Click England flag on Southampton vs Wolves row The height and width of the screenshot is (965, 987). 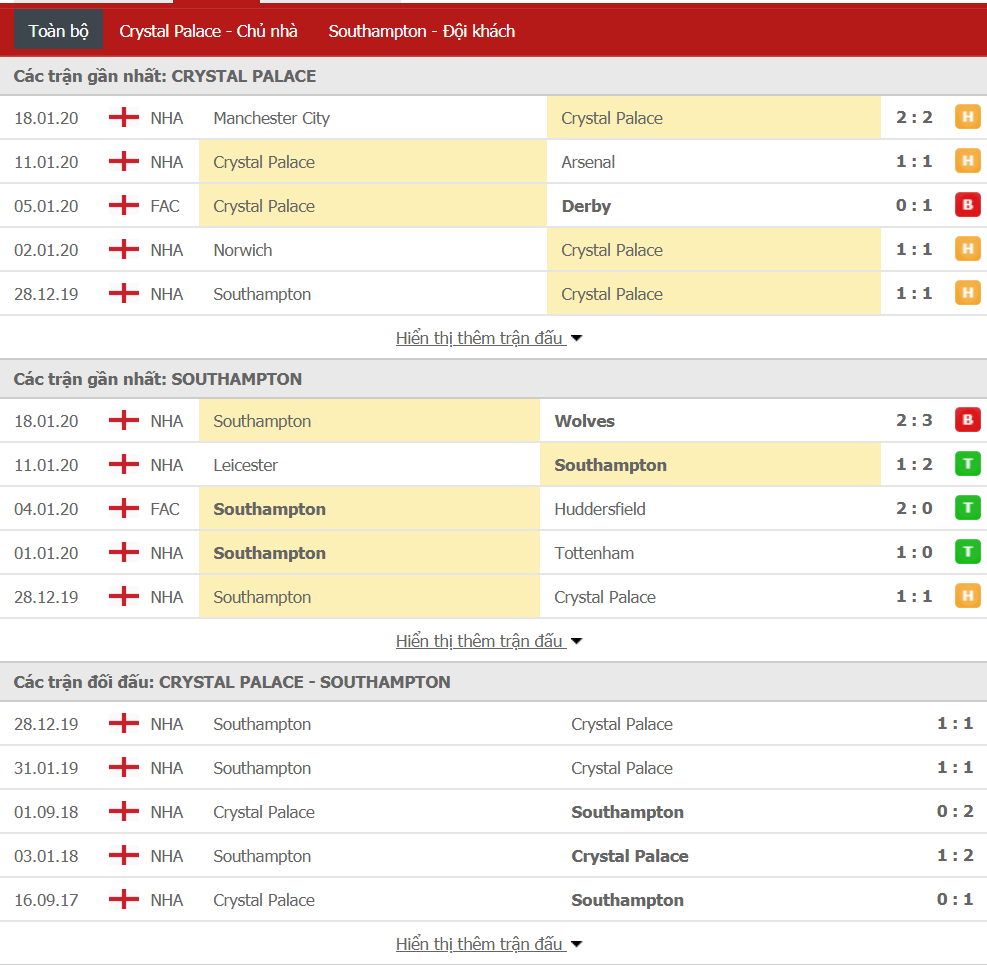[x=123, y=420]
